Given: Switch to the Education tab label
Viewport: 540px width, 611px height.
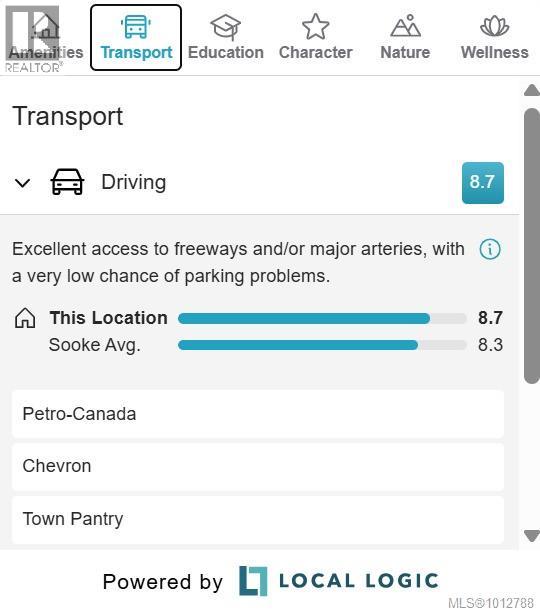Looking at the screenshot, I should point(226,52).
